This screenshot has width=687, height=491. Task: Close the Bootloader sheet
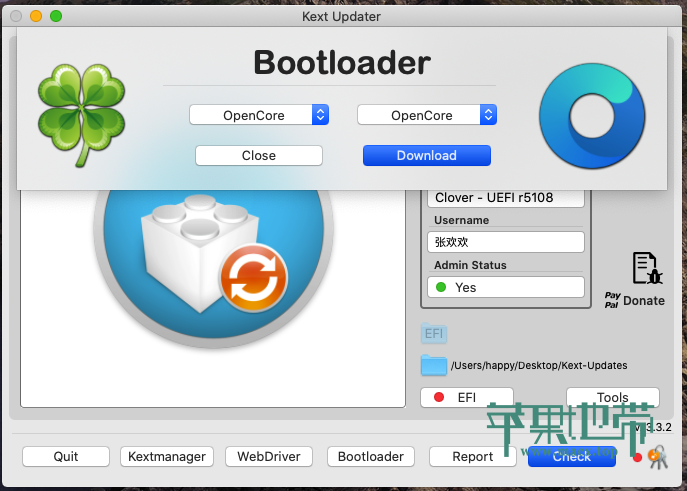click(259, 155)
